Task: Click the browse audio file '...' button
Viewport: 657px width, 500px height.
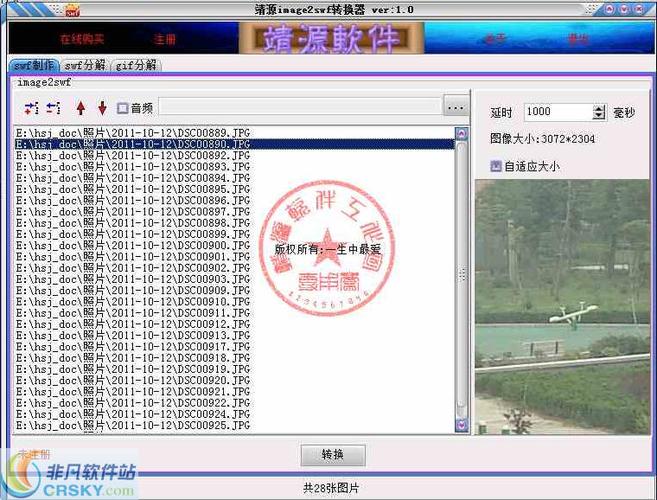Action: click(455, 107)
